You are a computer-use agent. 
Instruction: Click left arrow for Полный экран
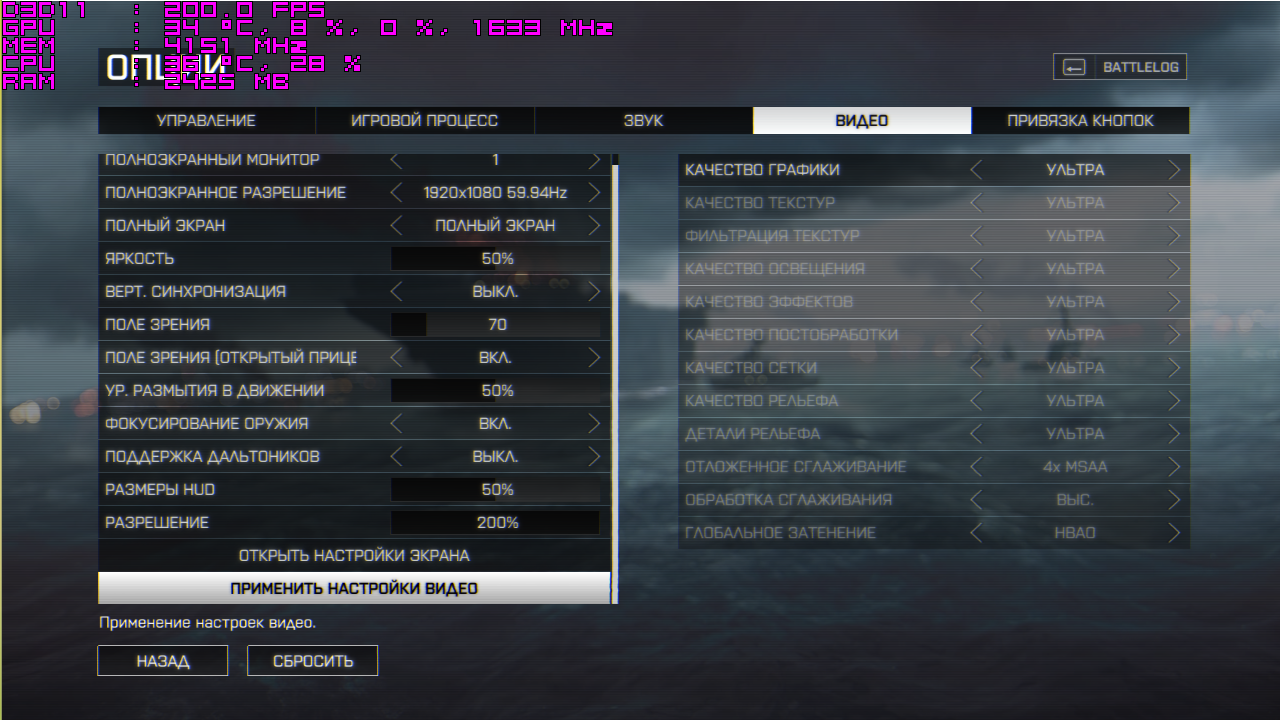click(396, 226)
